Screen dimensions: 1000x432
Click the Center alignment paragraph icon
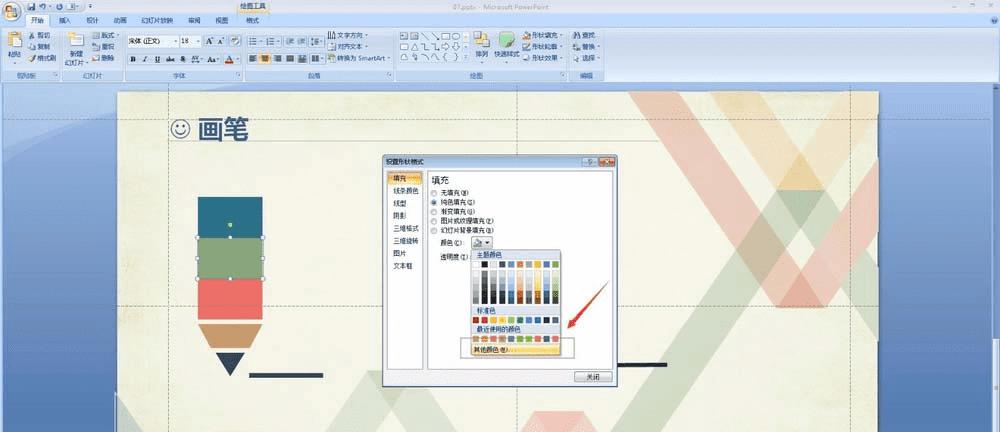coord(265,59)
